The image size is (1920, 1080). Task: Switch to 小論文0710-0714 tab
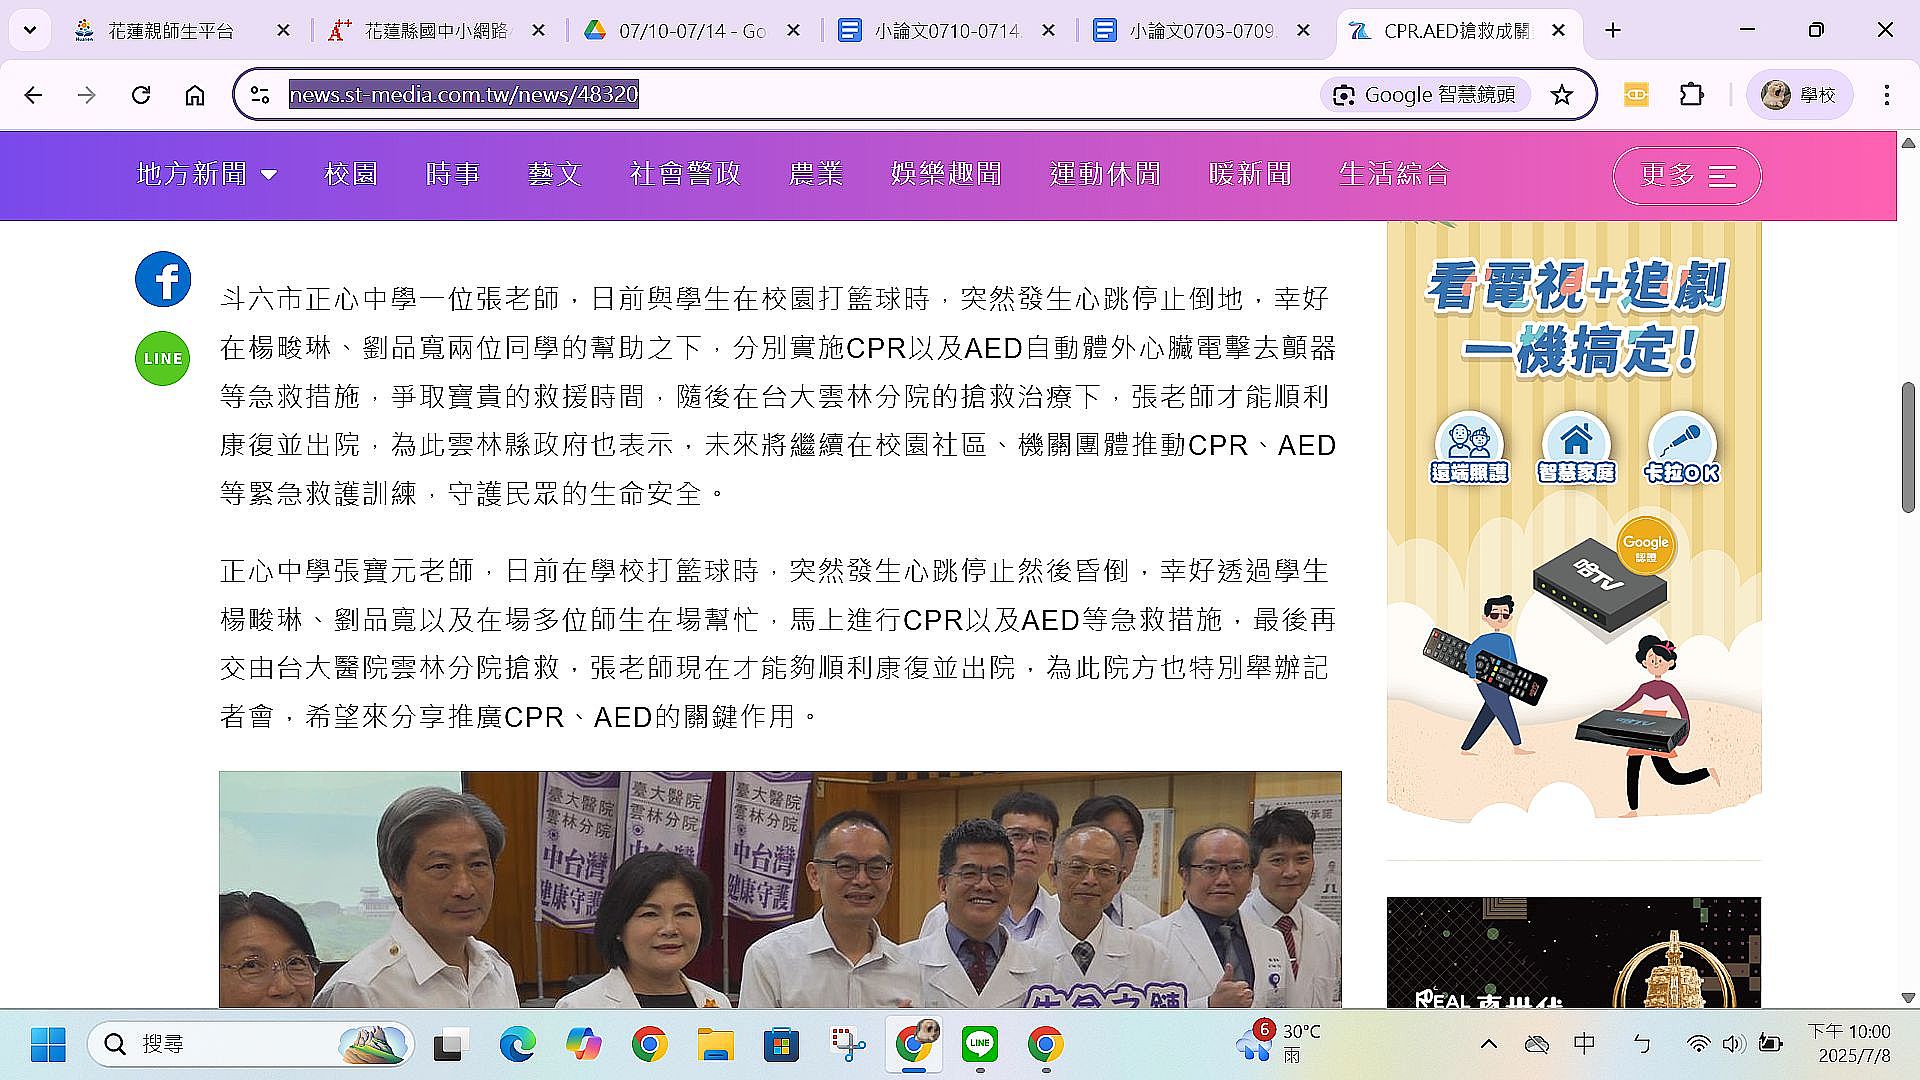(x=945, y=31)
